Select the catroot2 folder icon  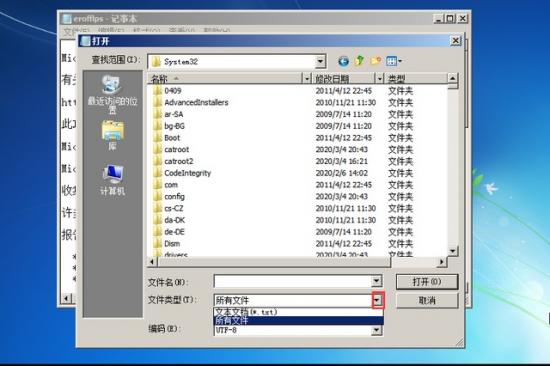click(x=157, y=161)
